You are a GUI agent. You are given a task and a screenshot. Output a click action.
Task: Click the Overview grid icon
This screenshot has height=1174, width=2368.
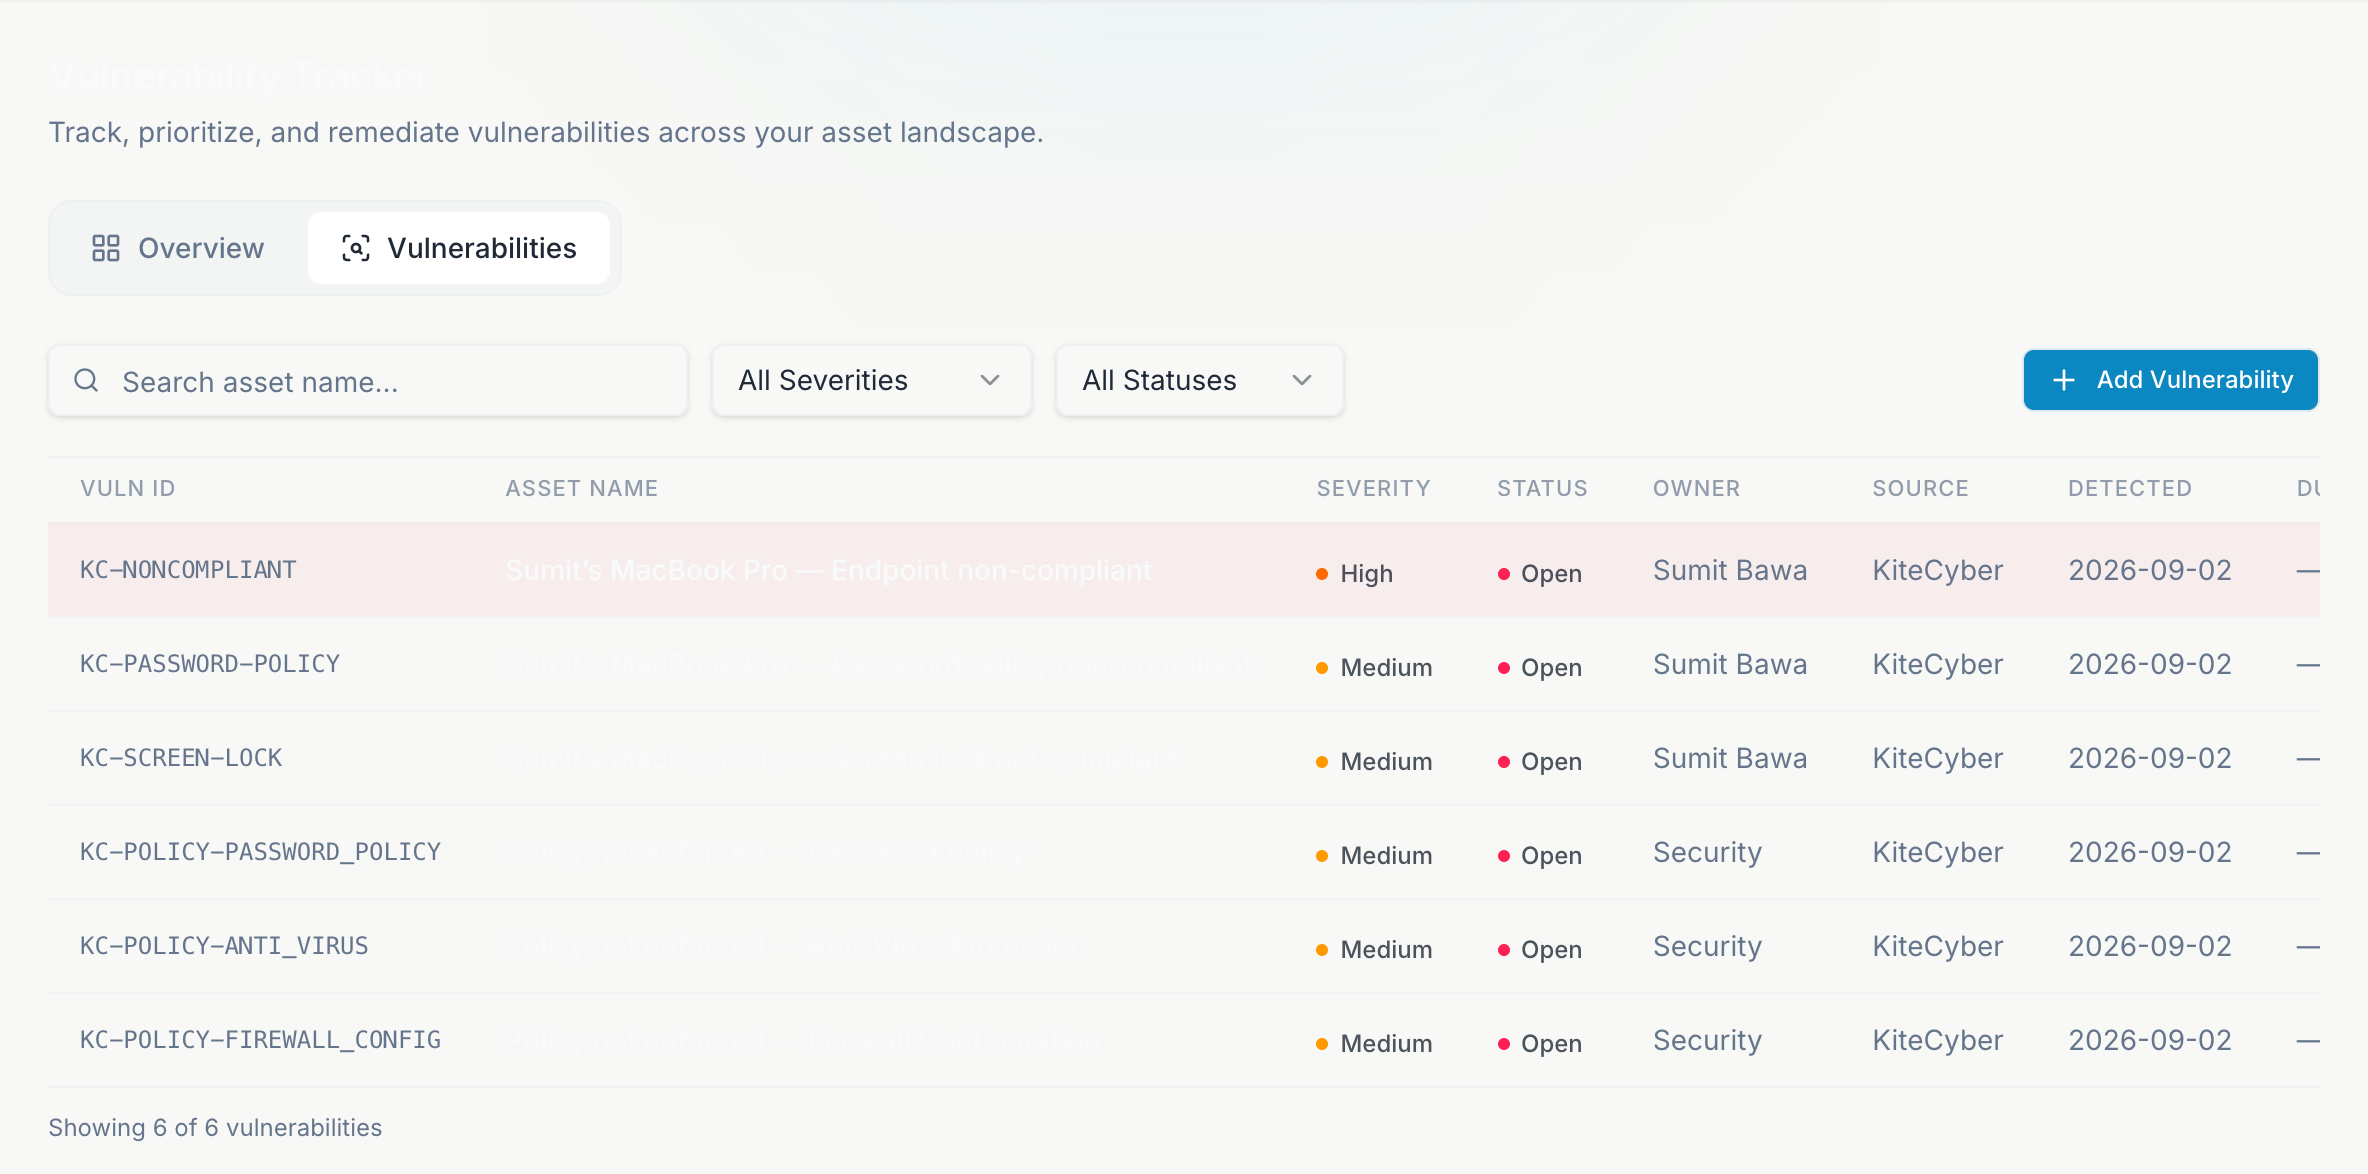point(106,248)
